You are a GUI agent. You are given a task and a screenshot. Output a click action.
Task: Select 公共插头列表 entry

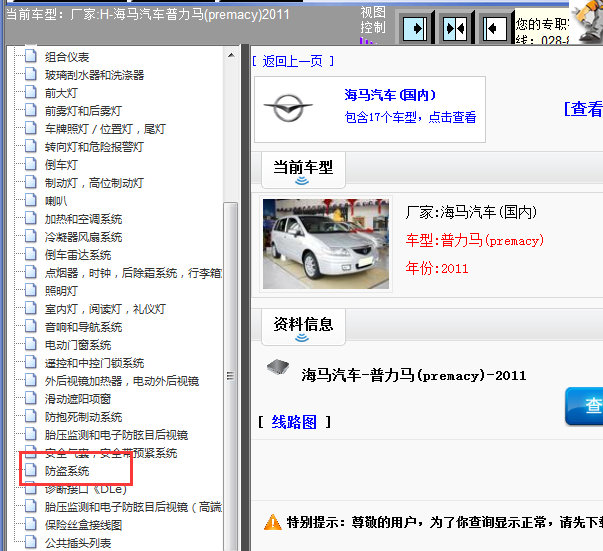78,543
